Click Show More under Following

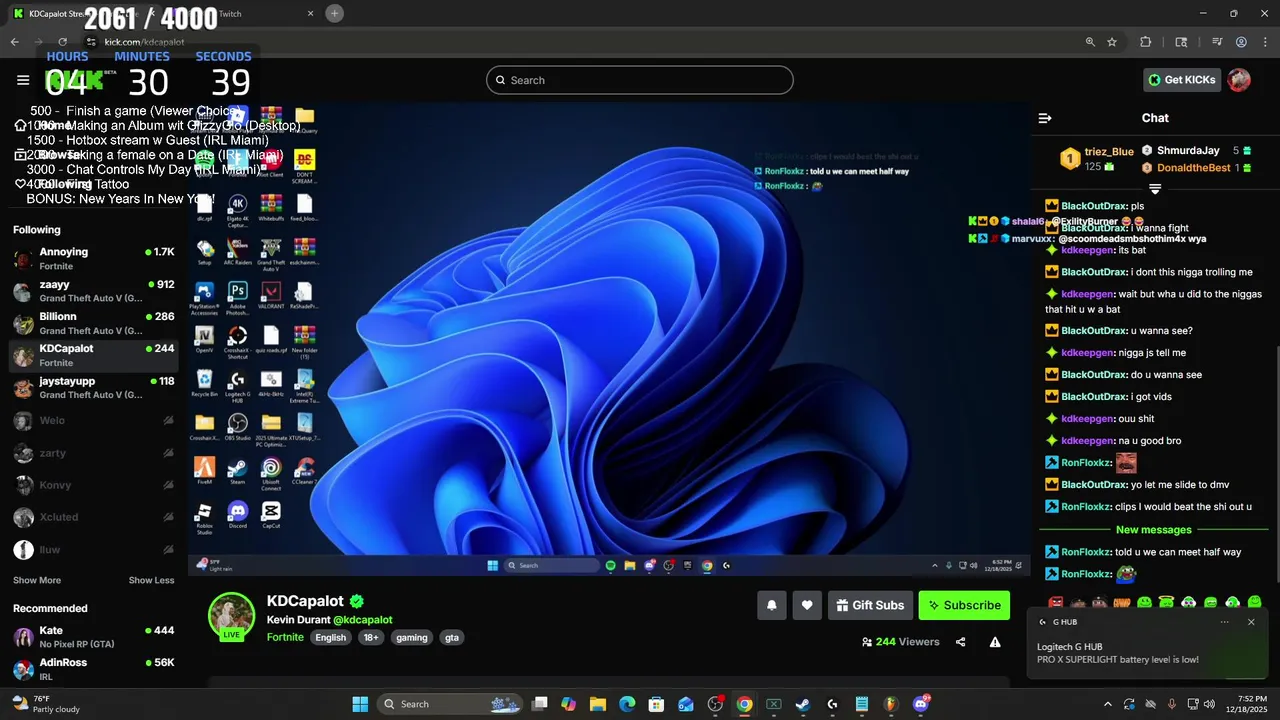click(x=37, y=580)
